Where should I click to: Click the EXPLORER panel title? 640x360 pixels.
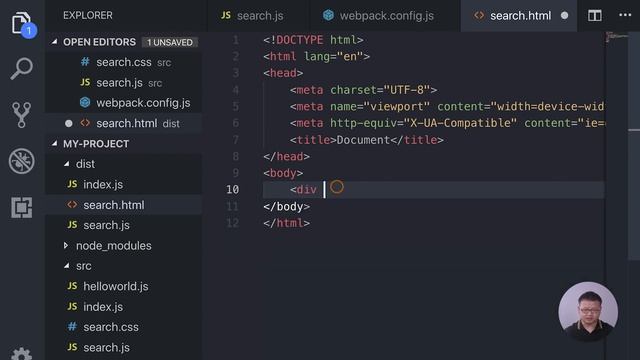(88, 16)
